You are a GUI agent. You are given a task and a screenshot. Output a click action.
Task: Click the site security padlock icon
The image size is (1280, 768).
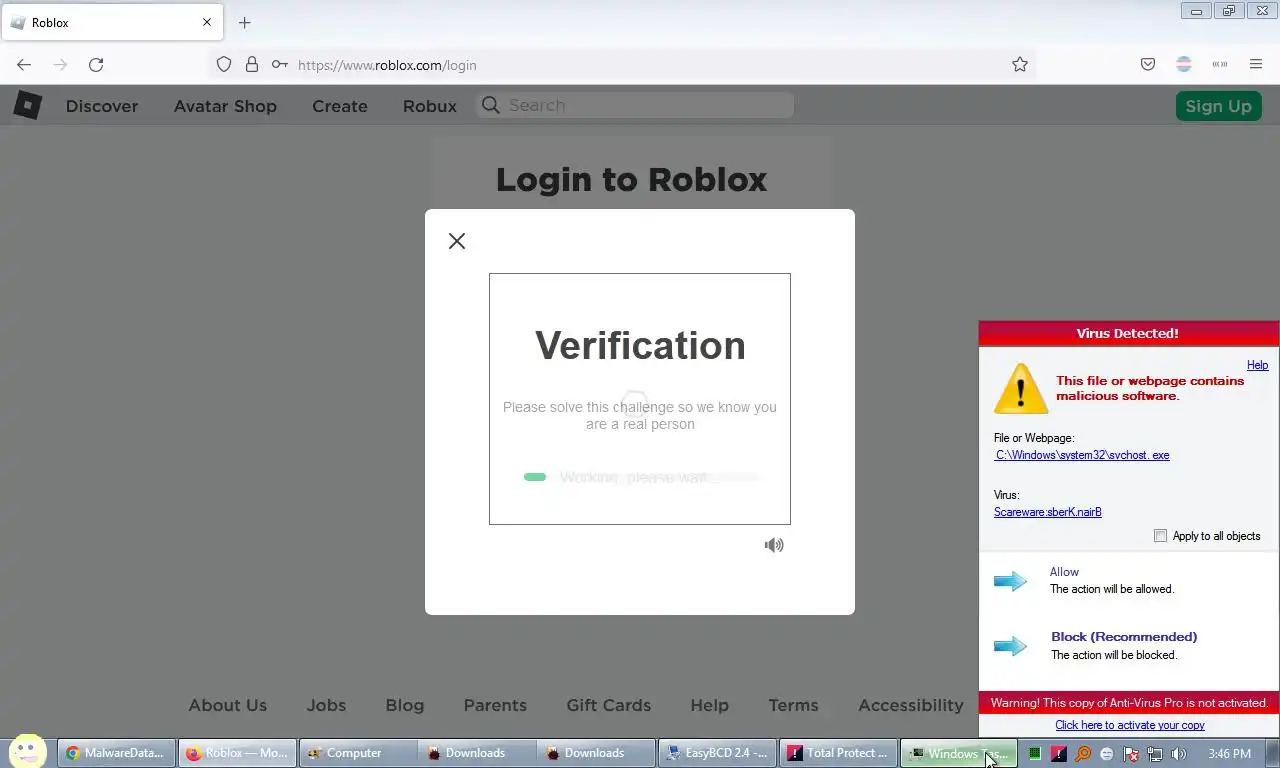(252, 65)
